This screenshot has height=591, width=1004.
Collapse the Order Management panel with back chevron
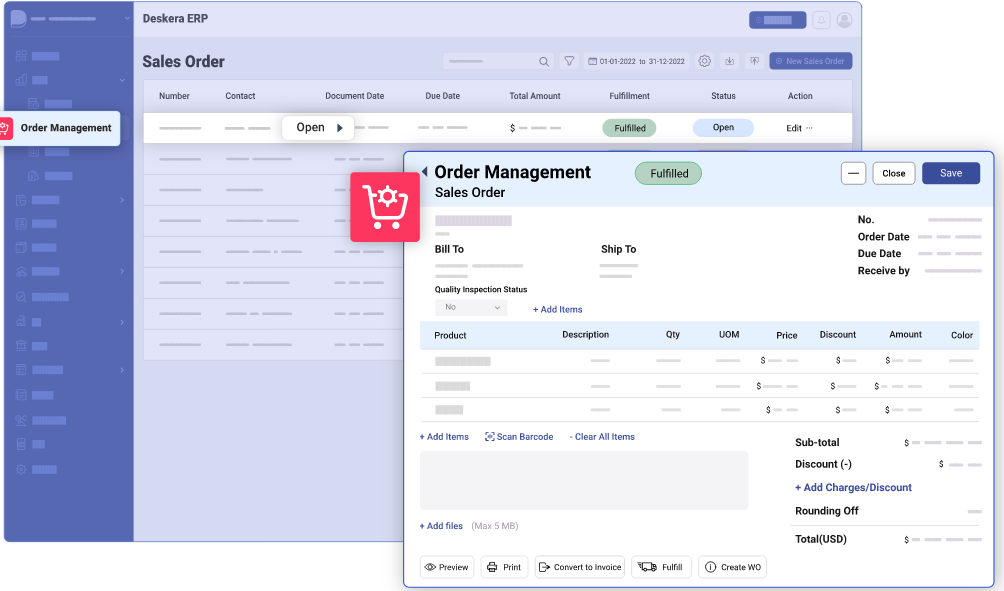coord(426,172)
